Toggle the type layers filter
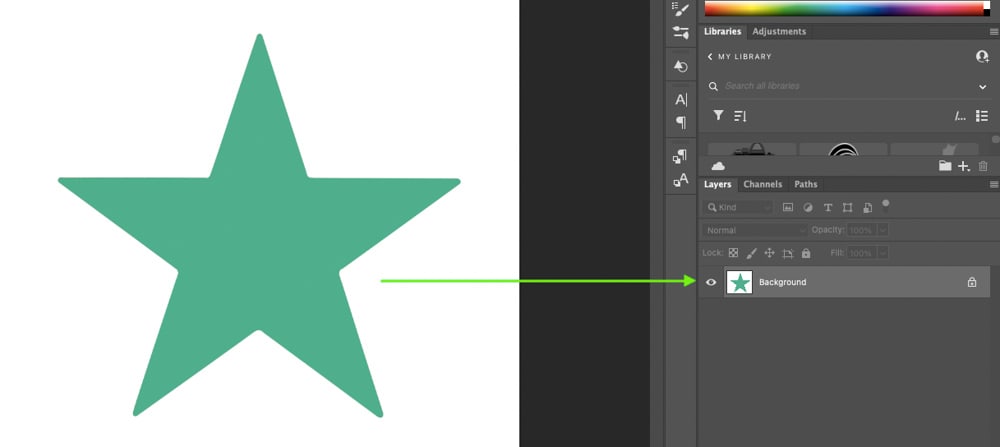The image size is (1000, 447). [x=828, y=207]
